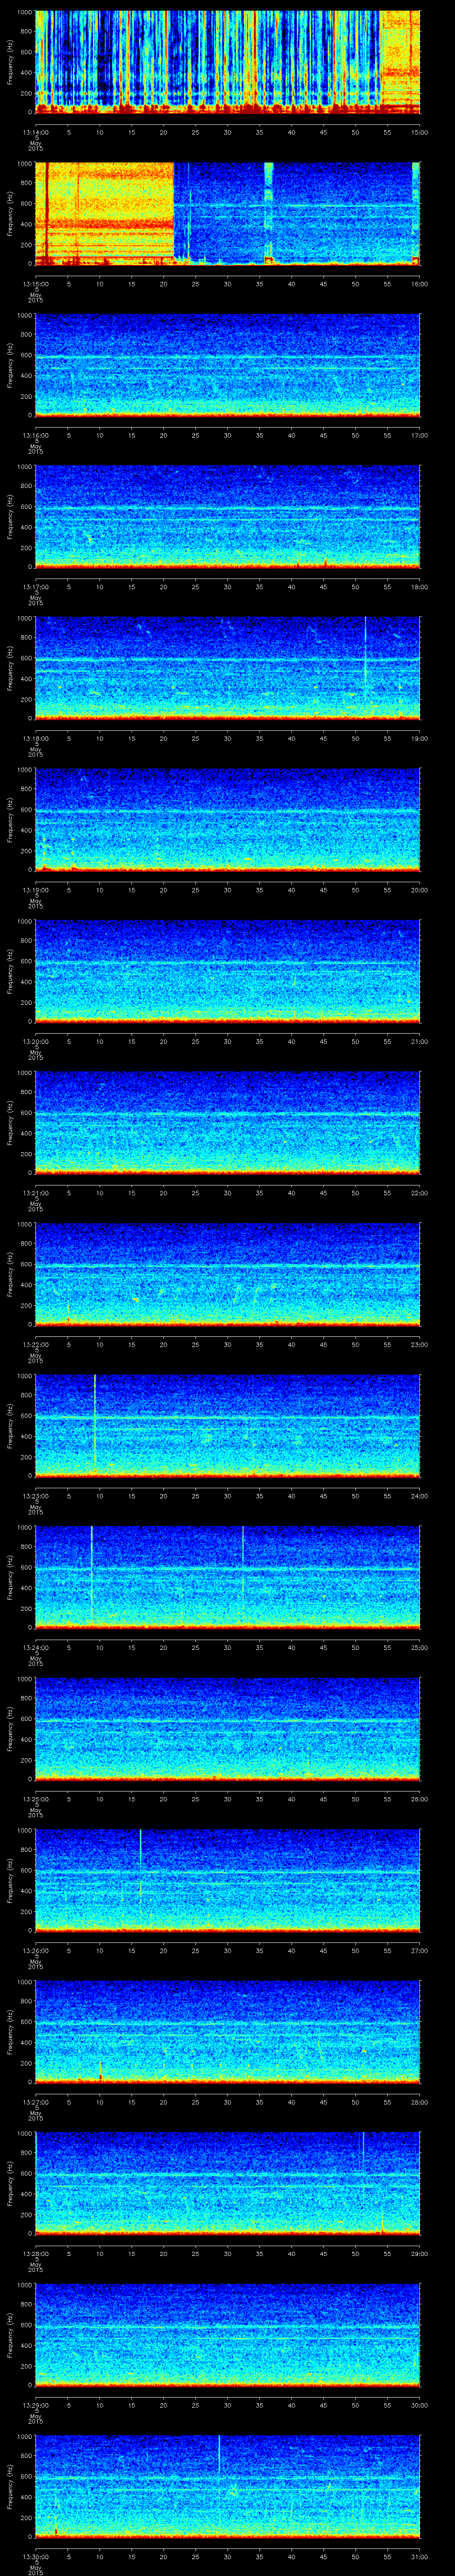
Task: Select the "13:29:00" timestamp label
Action: pyautogui.click(x=35, y=2405)
